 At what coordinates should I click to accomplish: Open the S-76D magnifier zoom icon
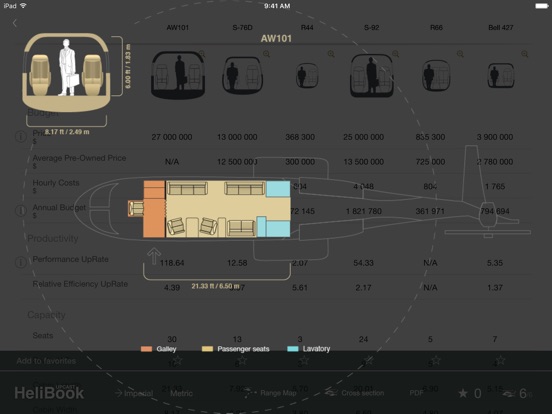click(x=266, y=54)
